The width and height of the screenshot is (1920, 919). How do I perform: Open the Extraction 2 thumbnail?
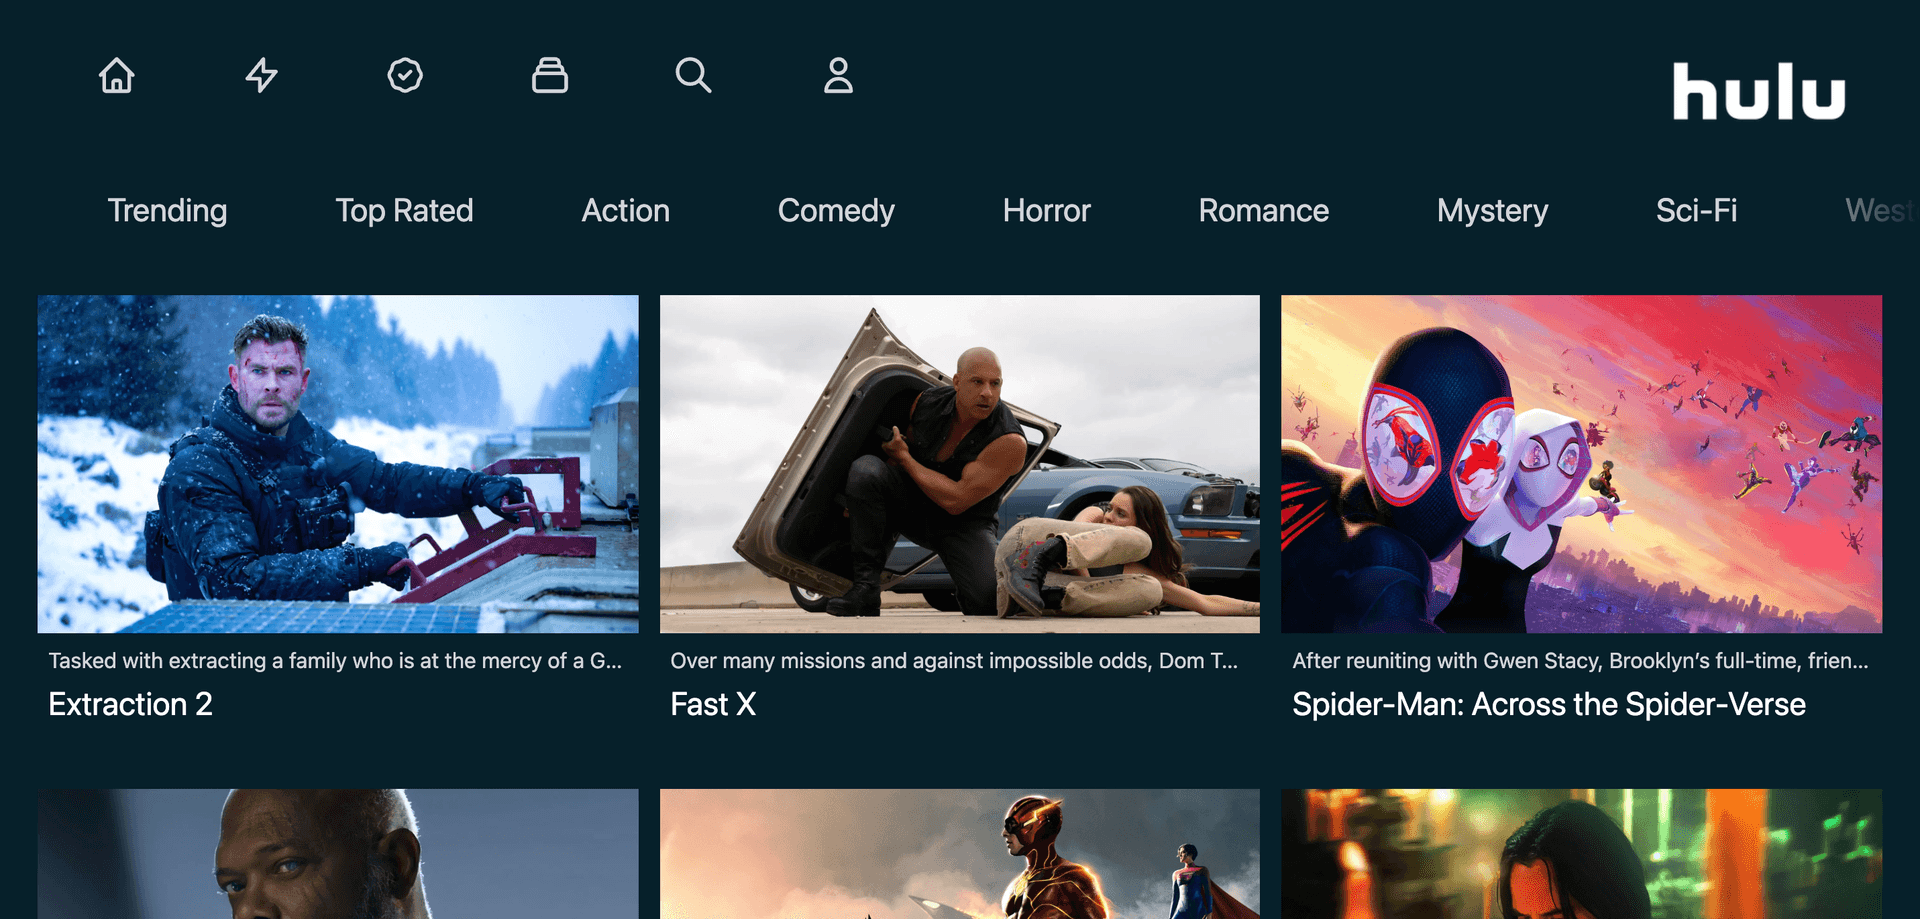(338, 463)
